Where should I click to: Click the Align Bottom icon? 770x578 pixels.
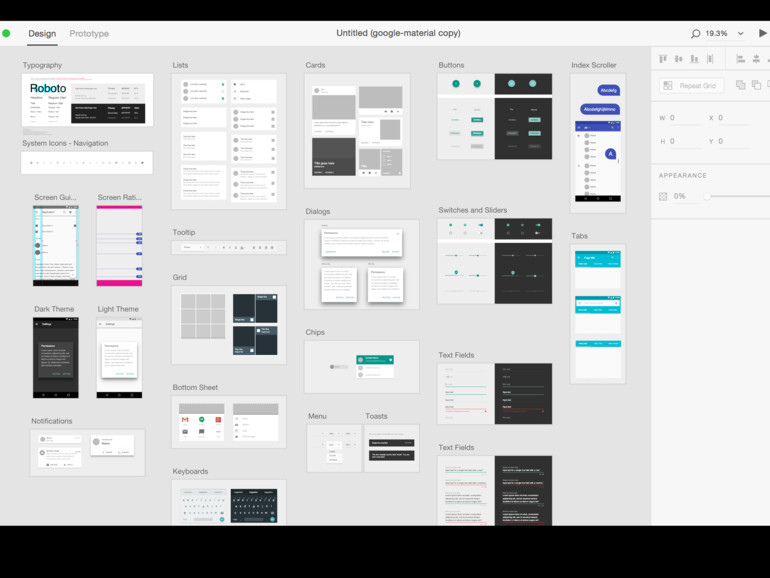click(694, 59)
